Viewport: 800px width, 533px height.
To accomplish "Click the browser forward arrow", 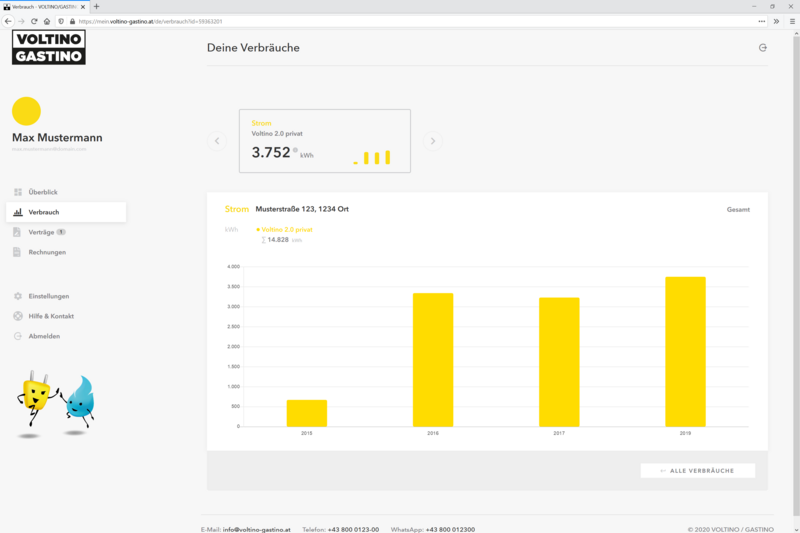I will [21, 21].
